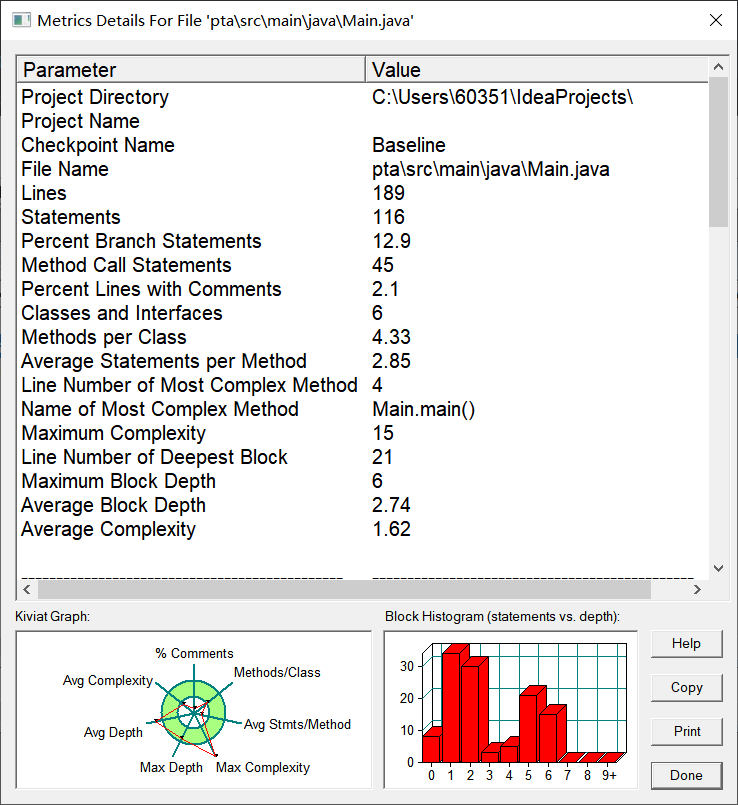Click the Max Complexity label in Kiviat graph

(262, 768)
